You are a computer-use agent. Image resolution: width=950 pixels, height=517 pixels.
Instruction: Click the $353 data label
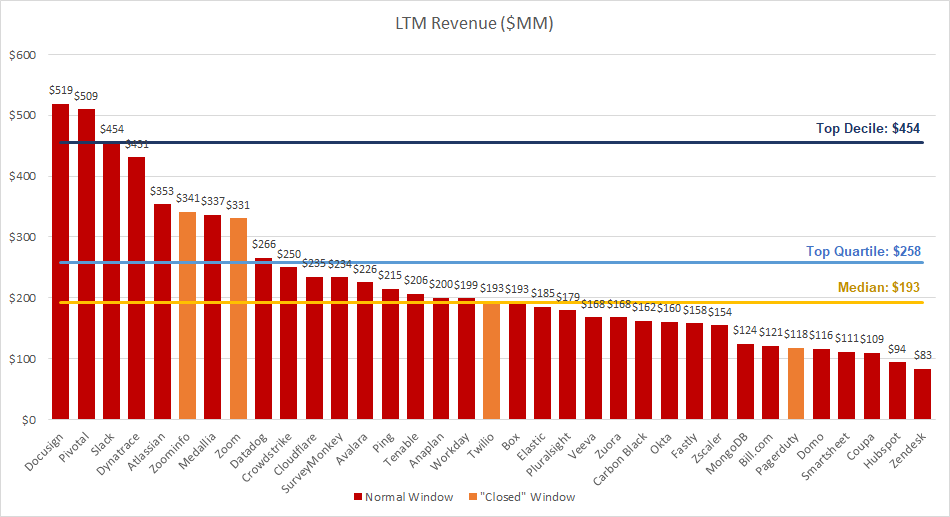click(162, 191)
